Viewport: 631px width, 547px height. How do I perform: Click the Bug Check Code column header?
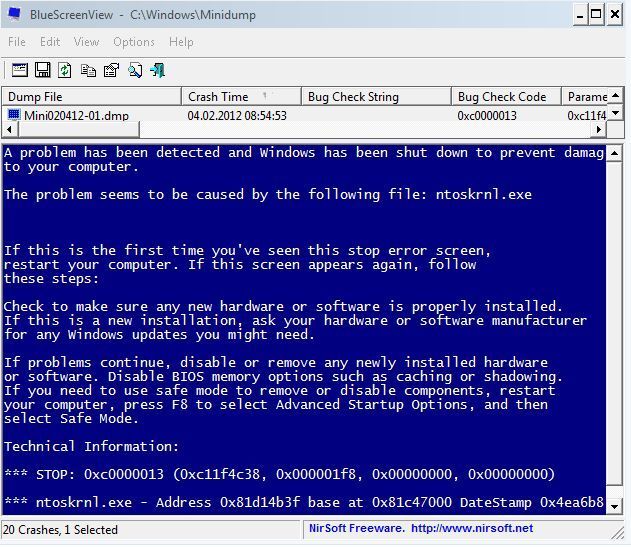(x=504, y=97)
